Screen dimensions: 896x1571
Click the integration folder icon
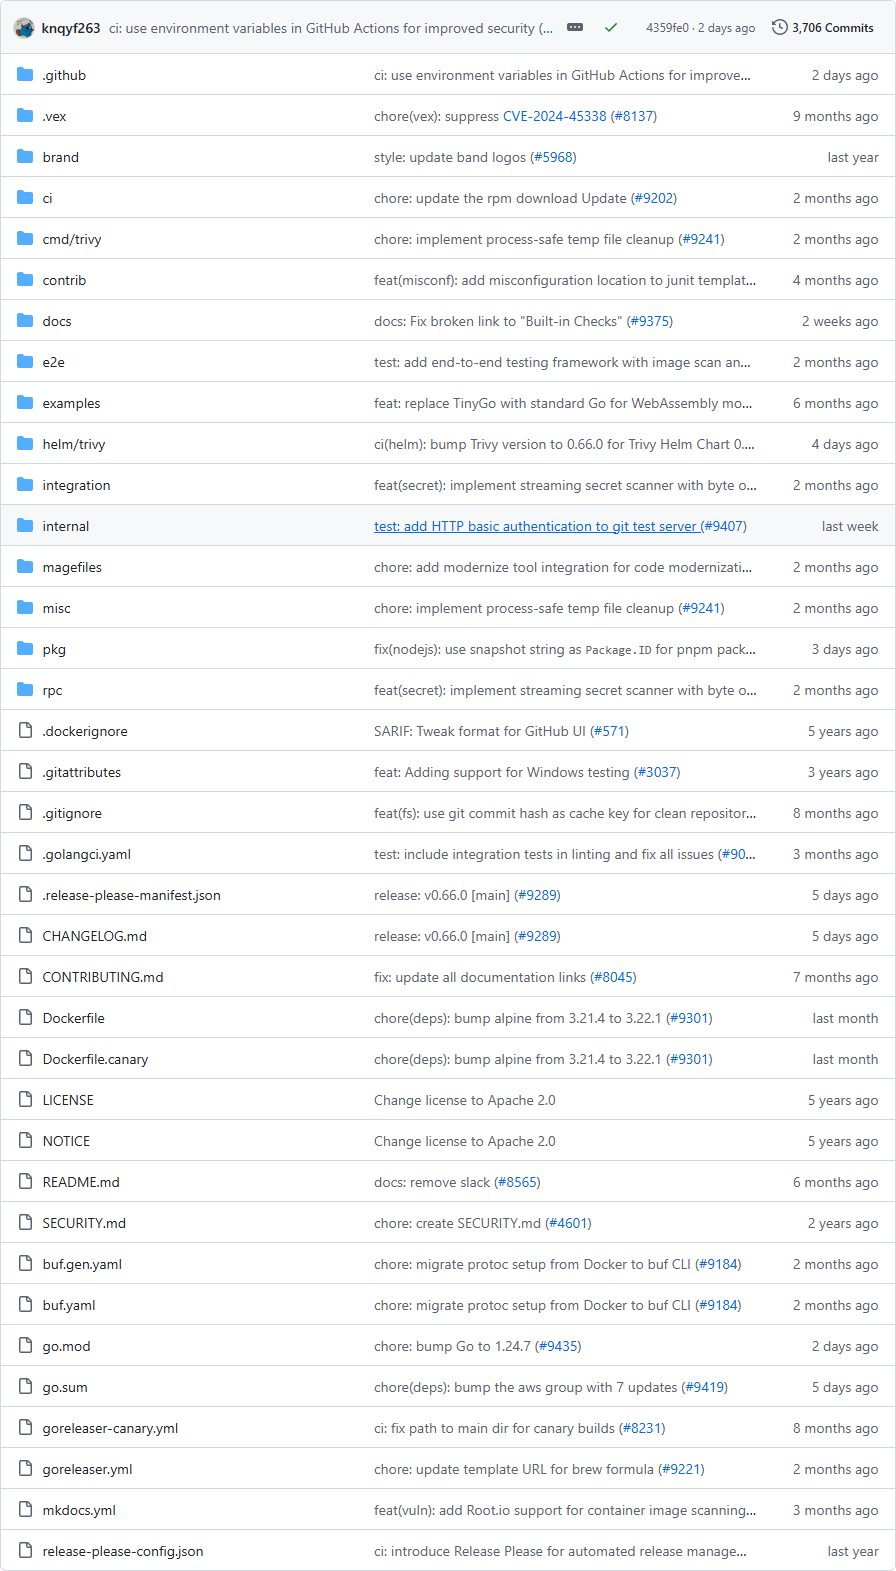pyautogui.click(x=25, y=485)
